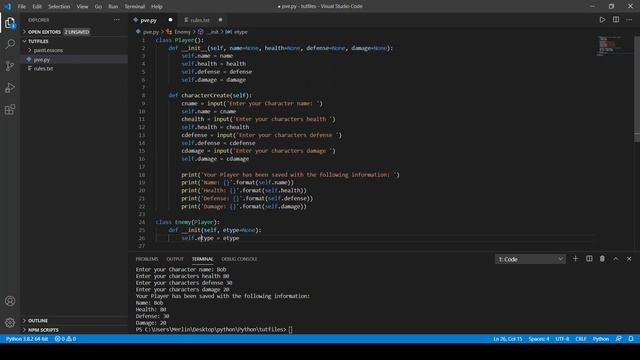The width and height of the screenshot is (640, 360).
Task: Close unsaved rules.txt tab via dot
Action: tap(220, 20)
